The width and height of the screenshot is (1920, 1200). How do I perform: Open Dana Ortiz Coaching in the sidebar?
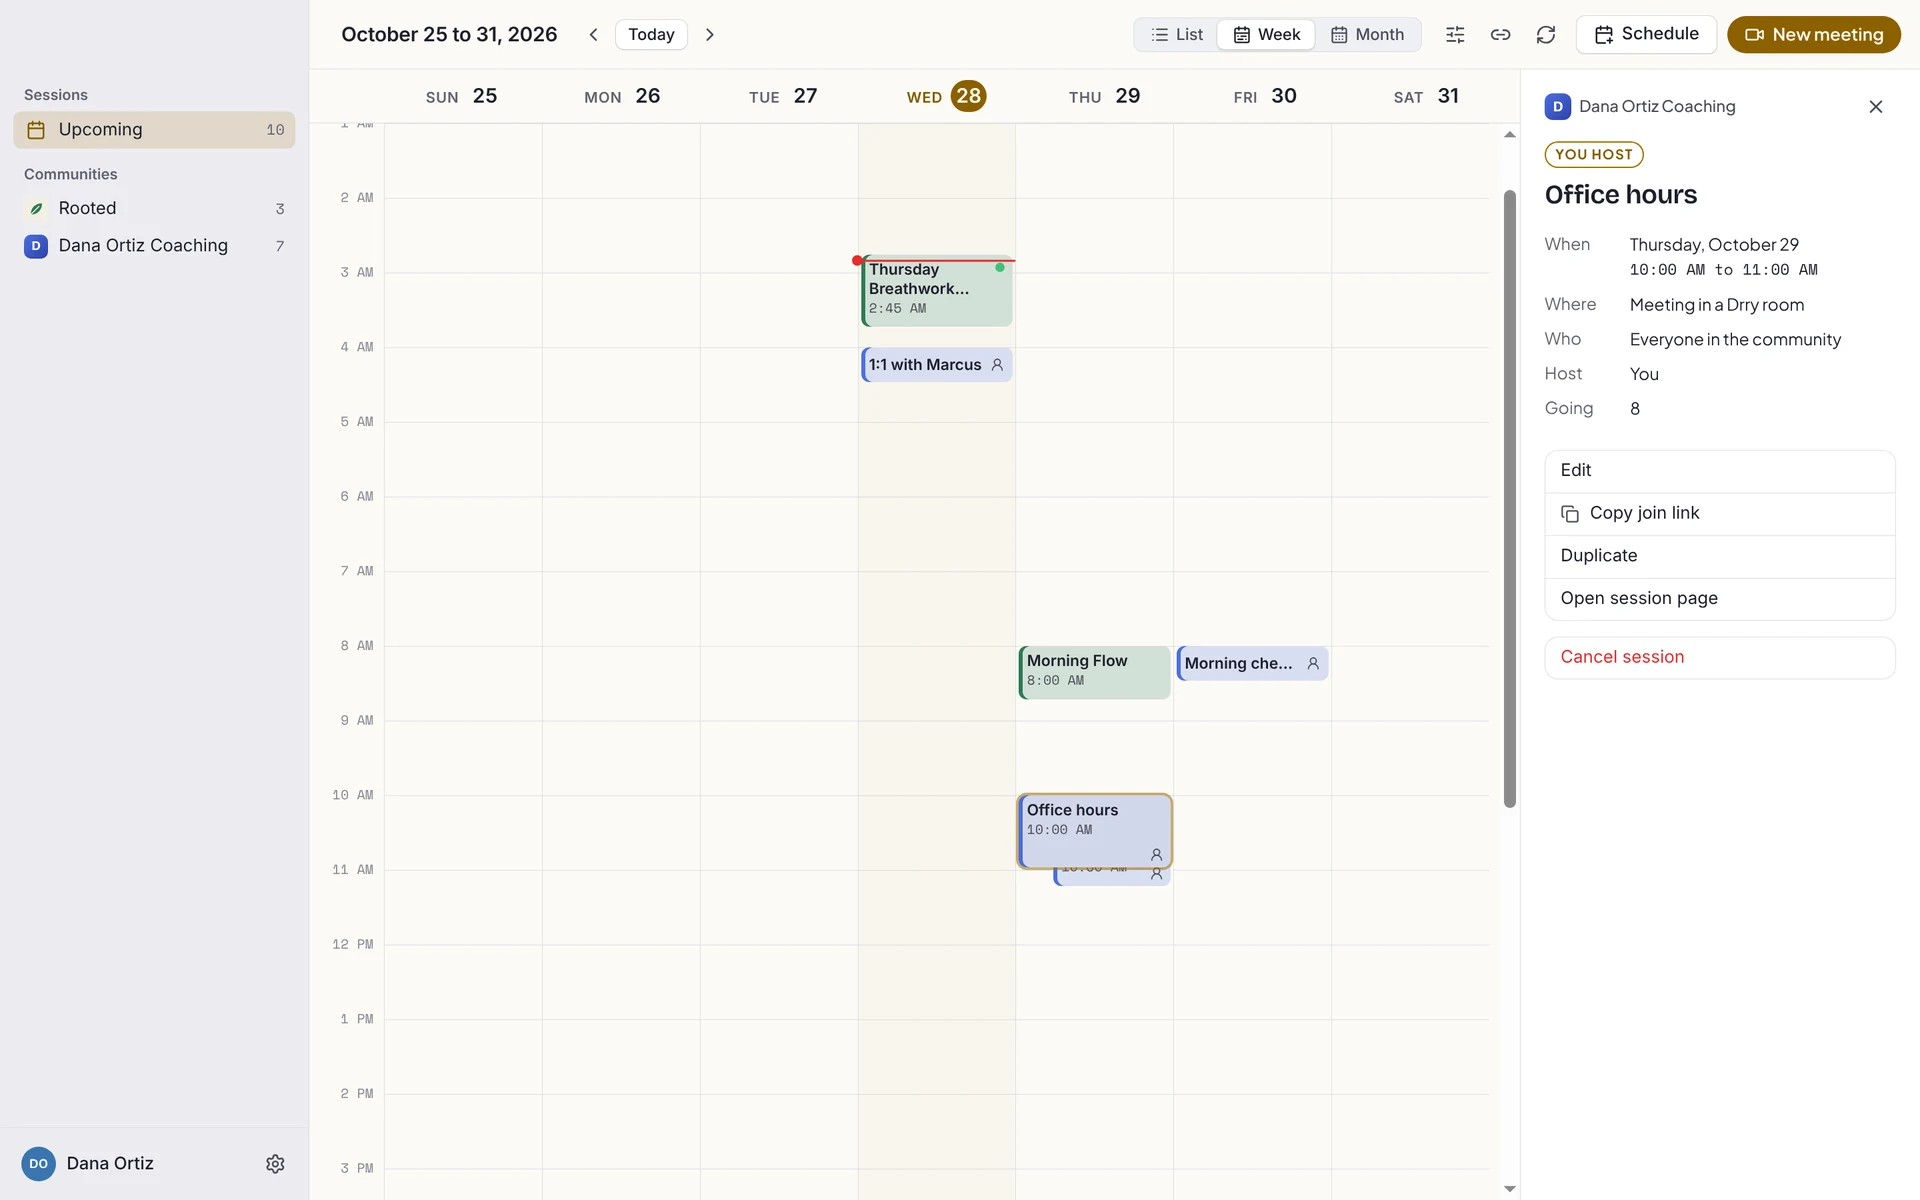click(154, 245)
